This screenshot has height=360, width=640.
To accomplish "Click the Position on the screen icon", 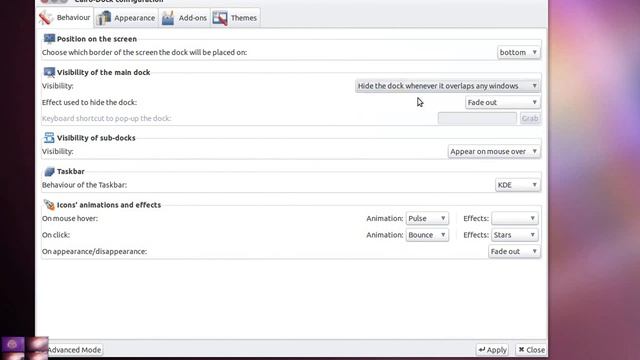I will (49, 39).
